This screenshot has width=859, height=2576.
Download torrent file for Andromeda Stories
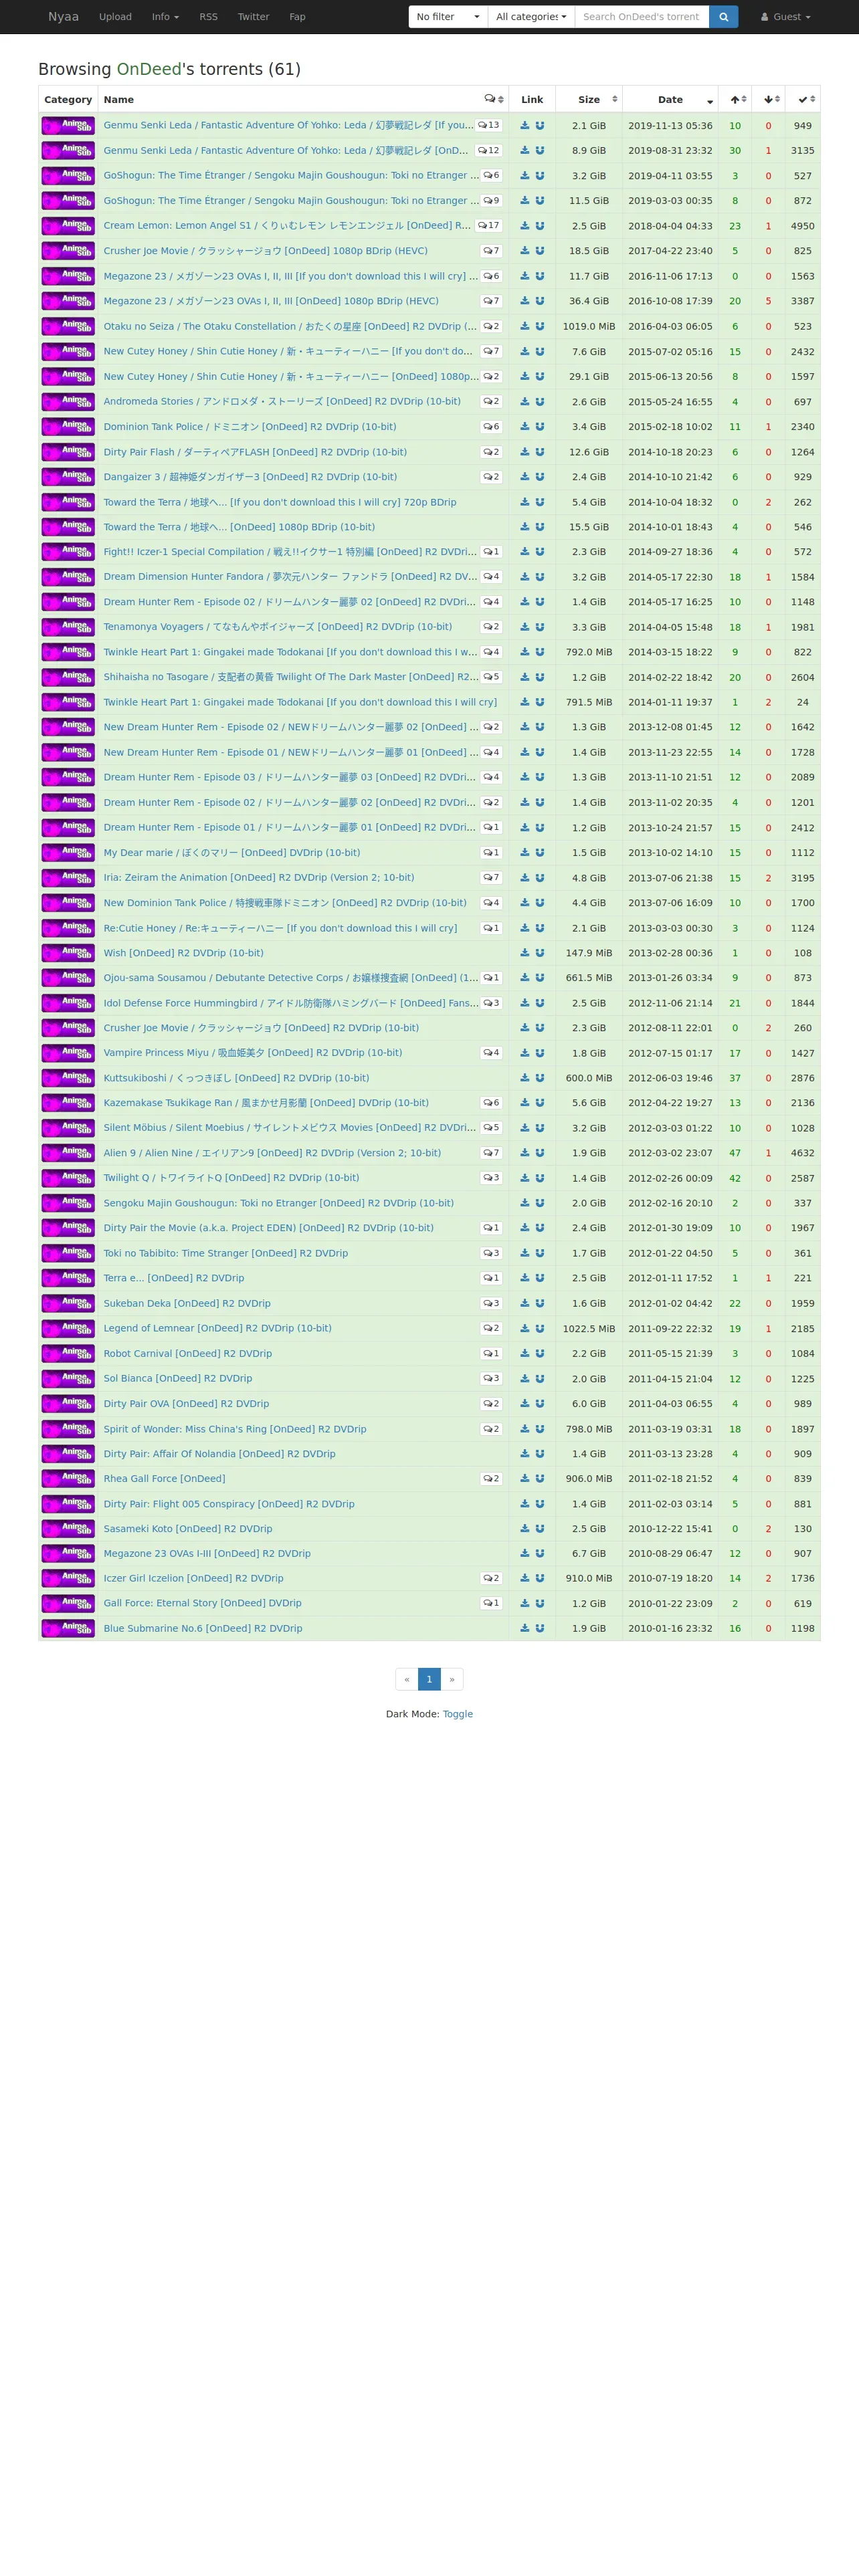tap(525, 401)
